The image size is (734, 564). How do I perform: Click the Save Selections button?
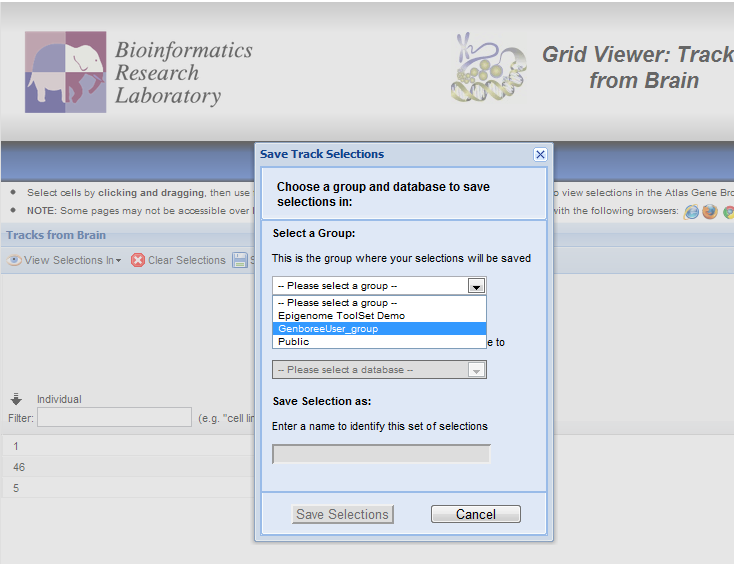point(343,514)
